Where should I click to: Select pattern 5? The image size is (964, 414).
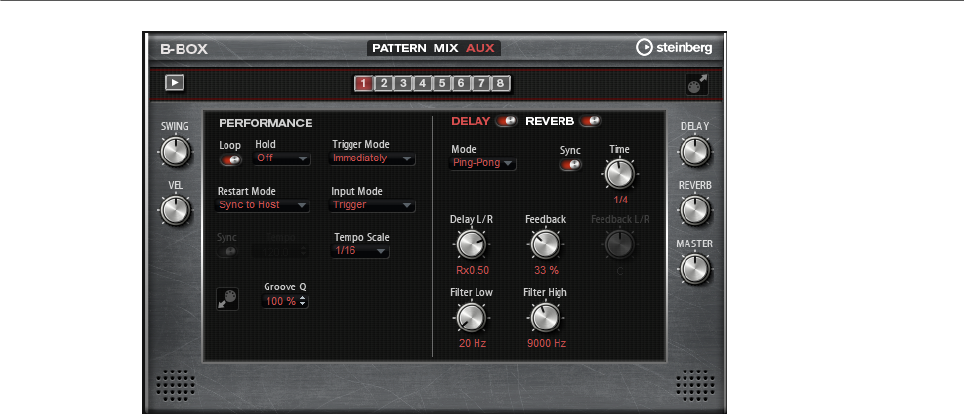(x=441, y=84)
